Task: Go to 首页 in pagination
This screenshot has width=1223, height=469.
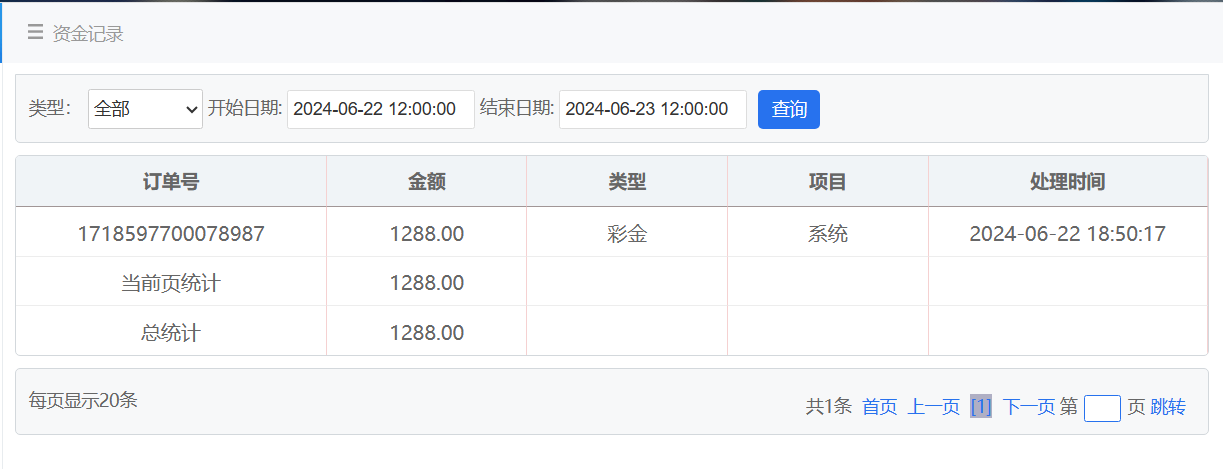Action: pyautogui.click(x=880, y=407)
